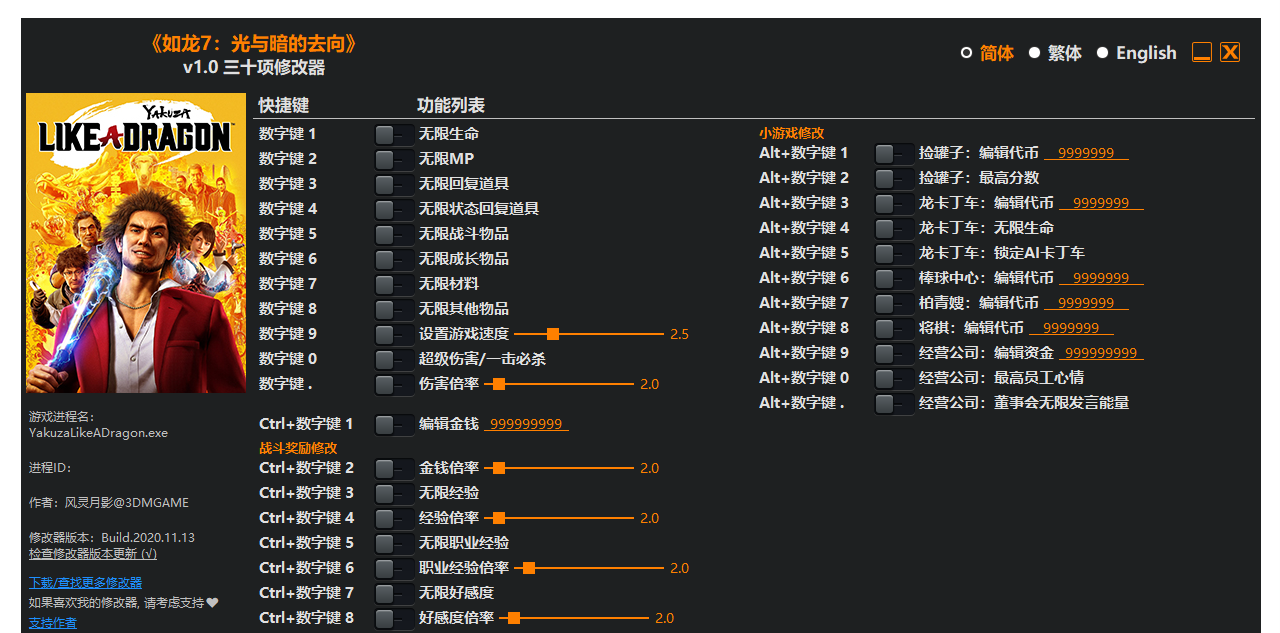
Task: Enable 经营公司: 董事会无限发言能量 toggle
Action: click(x=894, y=403)
